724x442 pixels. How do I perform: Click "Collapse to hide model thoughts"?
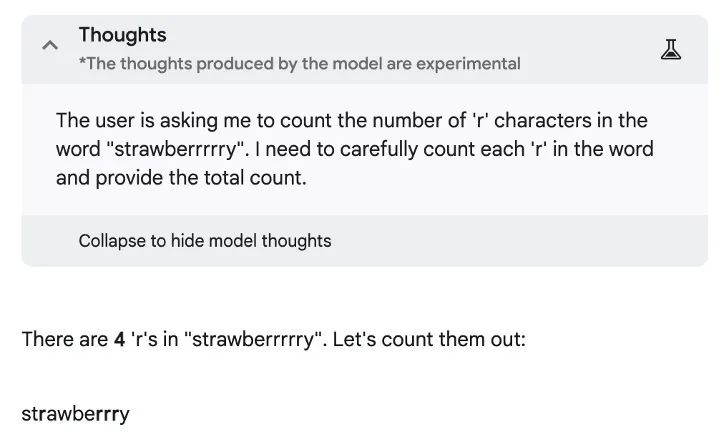tap(205, 241)
